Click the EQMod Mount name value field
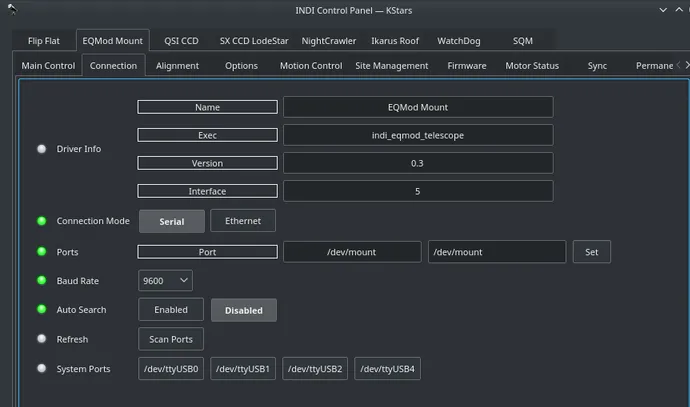The height and width of the screenshot is (407, 690). pos(418,107)
